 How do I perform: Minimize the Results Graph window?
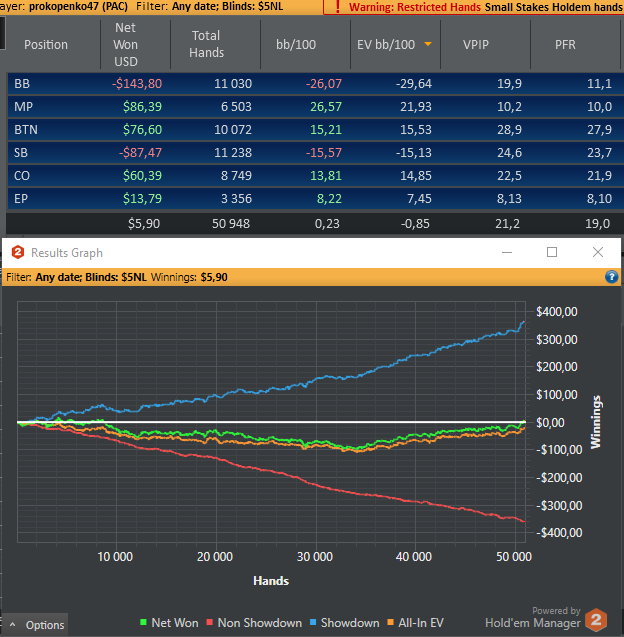pos(507,252)
